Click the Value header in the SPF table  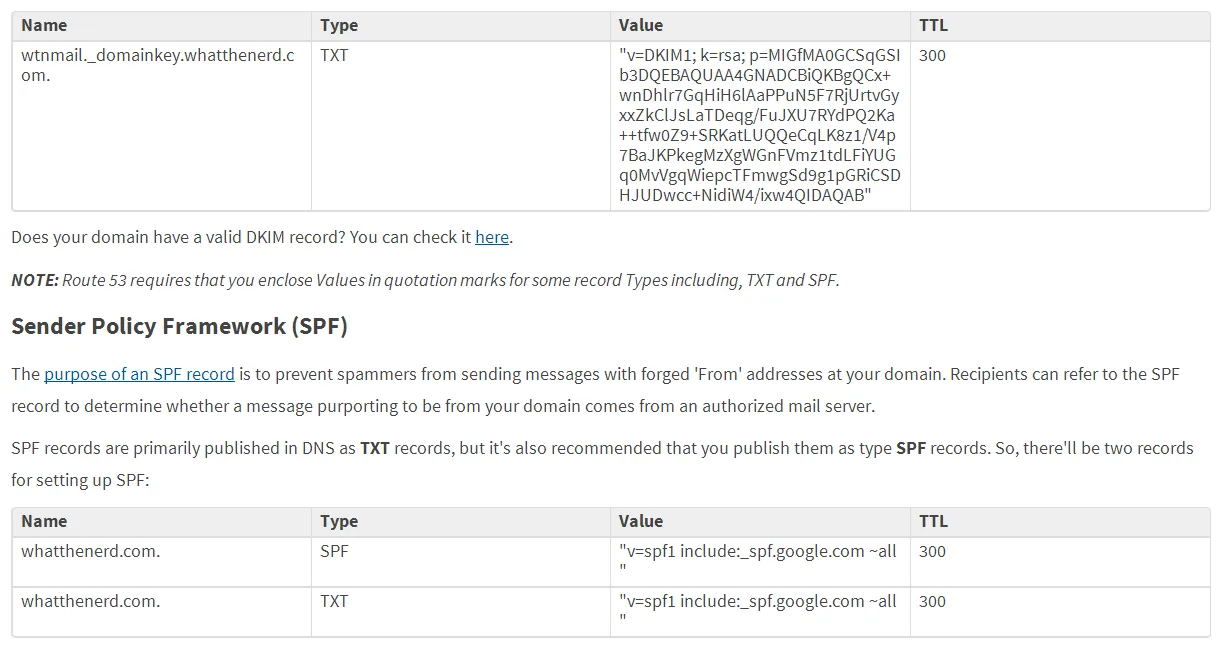click(640, 521)
